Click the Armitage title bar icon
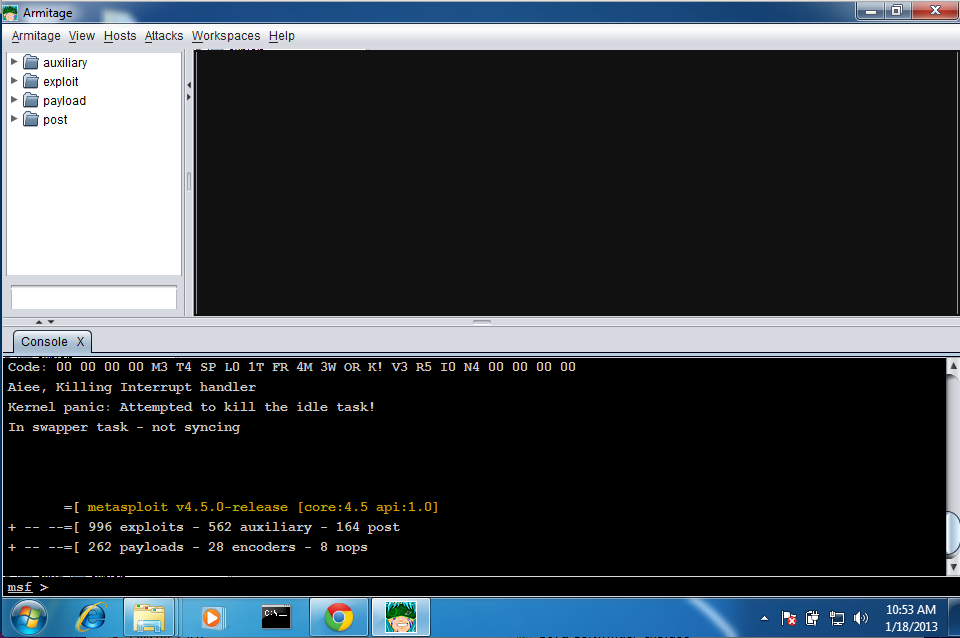960x638 pixels. (x=10, y=12)
